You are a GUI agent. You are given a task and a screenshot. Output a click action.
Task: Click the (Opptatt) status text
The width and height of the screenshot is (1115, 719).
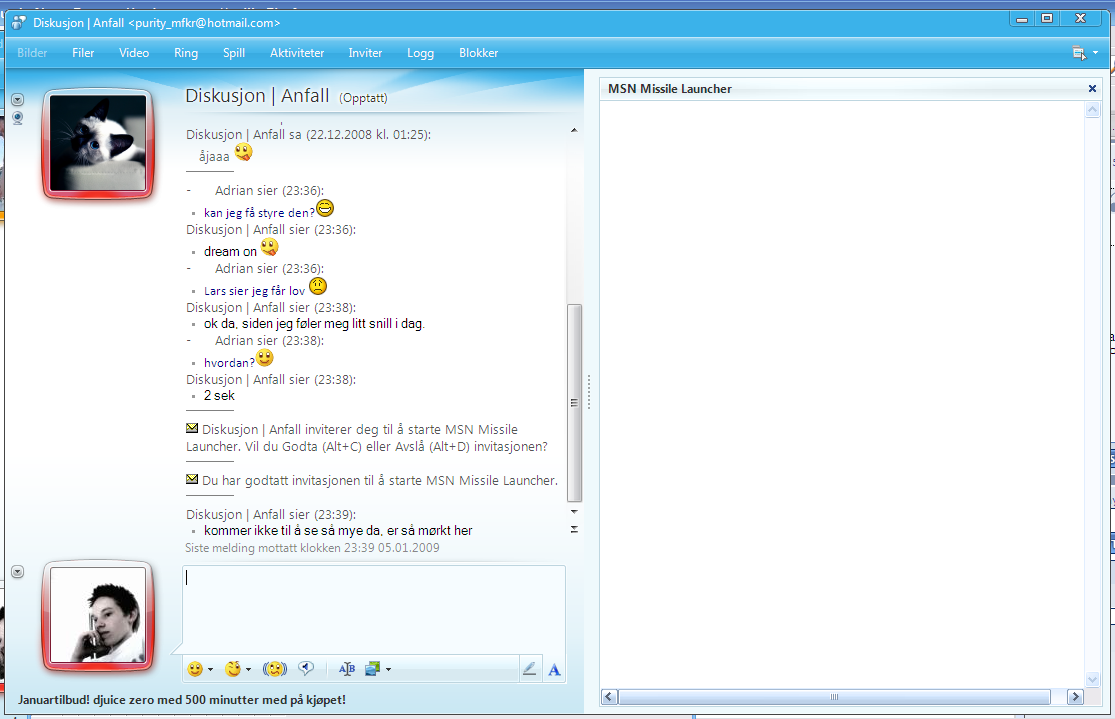(x=363, y=98)
